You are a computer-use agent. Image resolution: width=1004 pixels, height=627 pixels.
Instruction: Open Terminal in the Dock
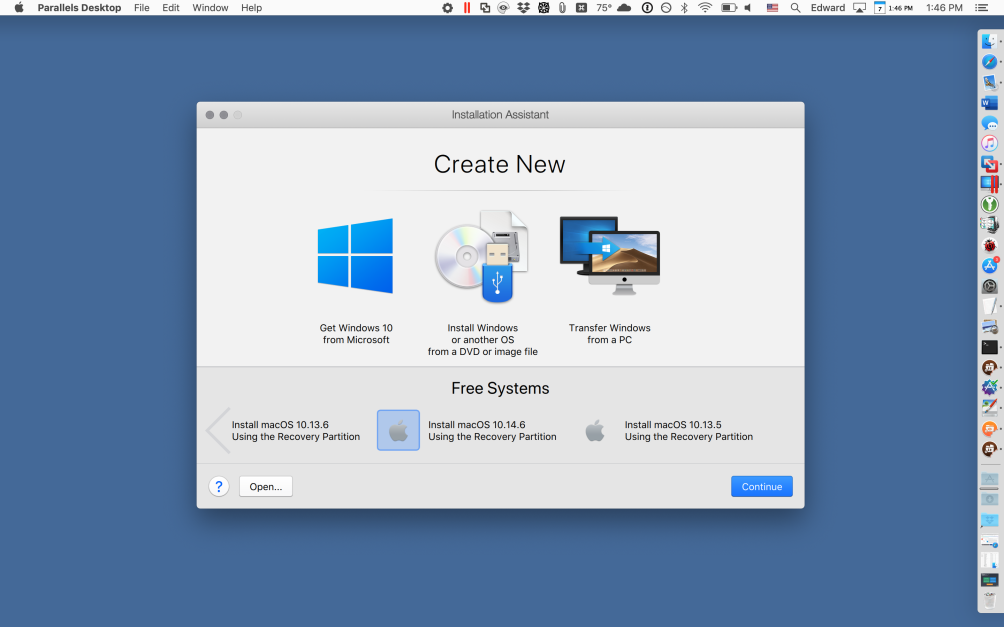[989, 347]
